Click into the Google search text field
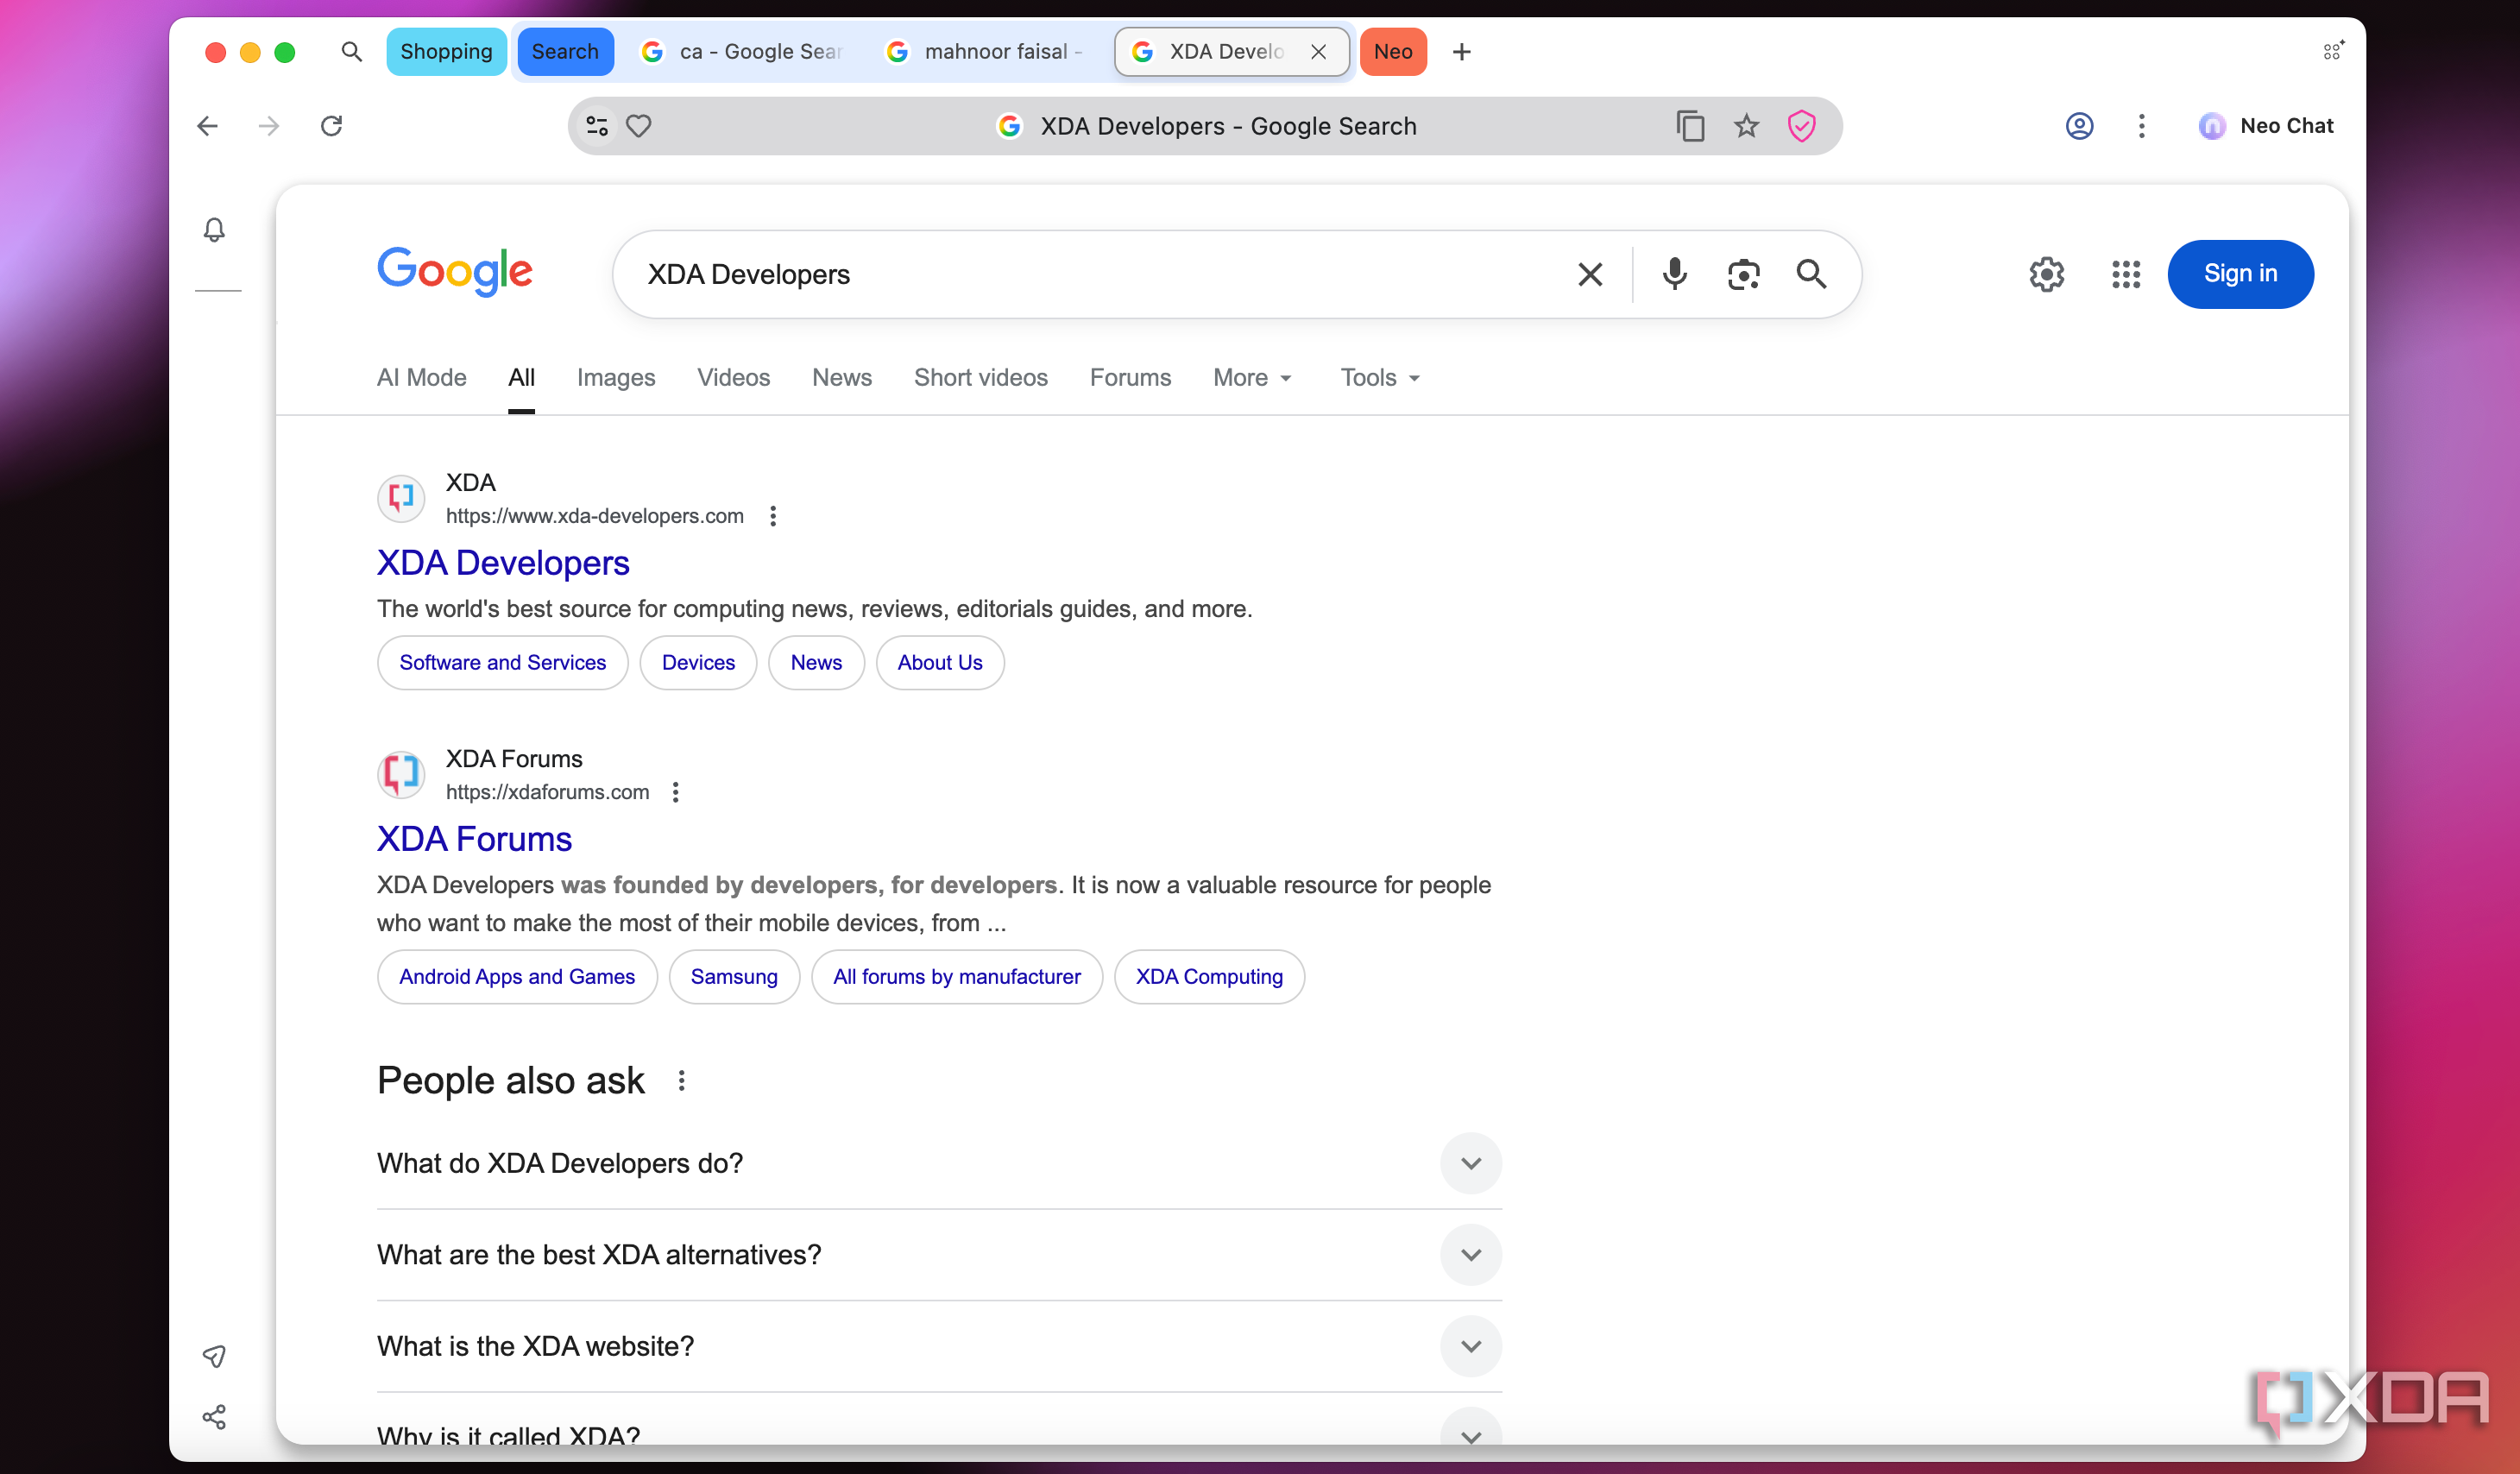2520x1474 pixels. tap(1100, 274)
